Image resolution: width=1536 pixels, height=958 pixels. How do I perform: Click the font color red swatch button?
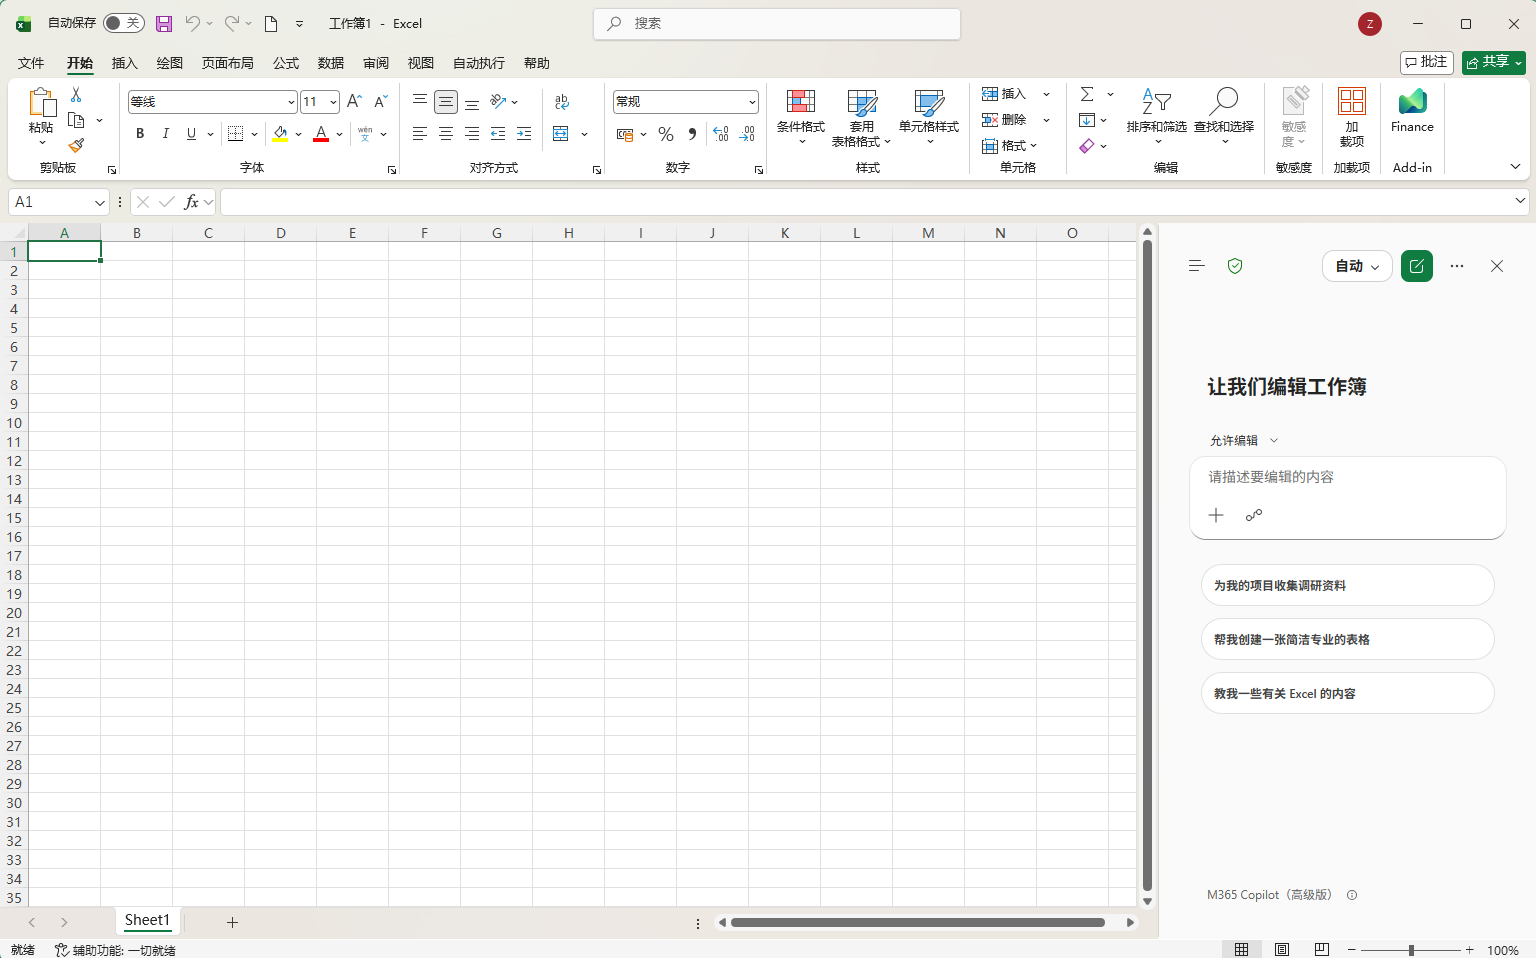tap(321, 134)
